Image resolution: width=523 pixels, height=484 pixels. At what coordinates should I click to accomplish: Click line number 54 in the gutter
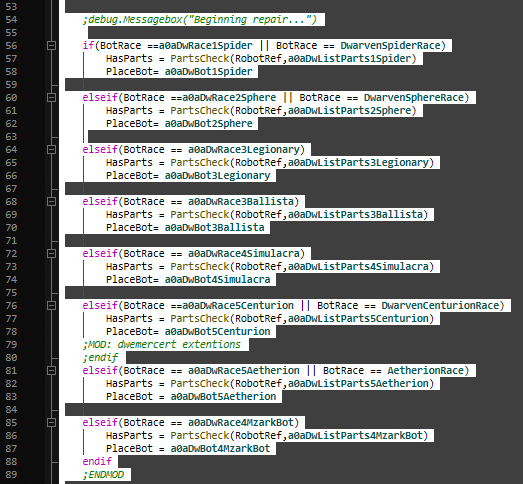[11, 20]
